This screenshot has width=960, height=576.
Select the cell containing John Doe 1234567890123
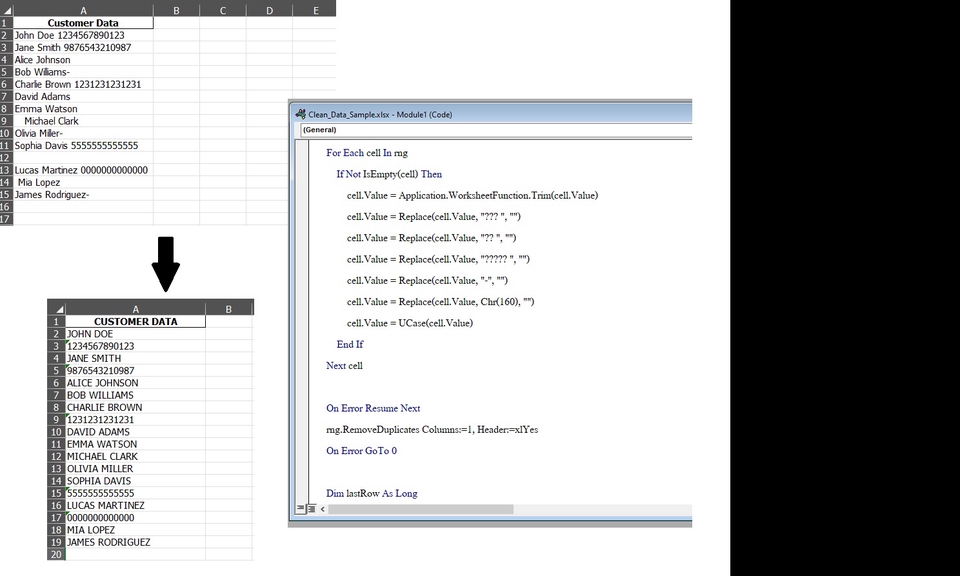(x=83, y=35)
